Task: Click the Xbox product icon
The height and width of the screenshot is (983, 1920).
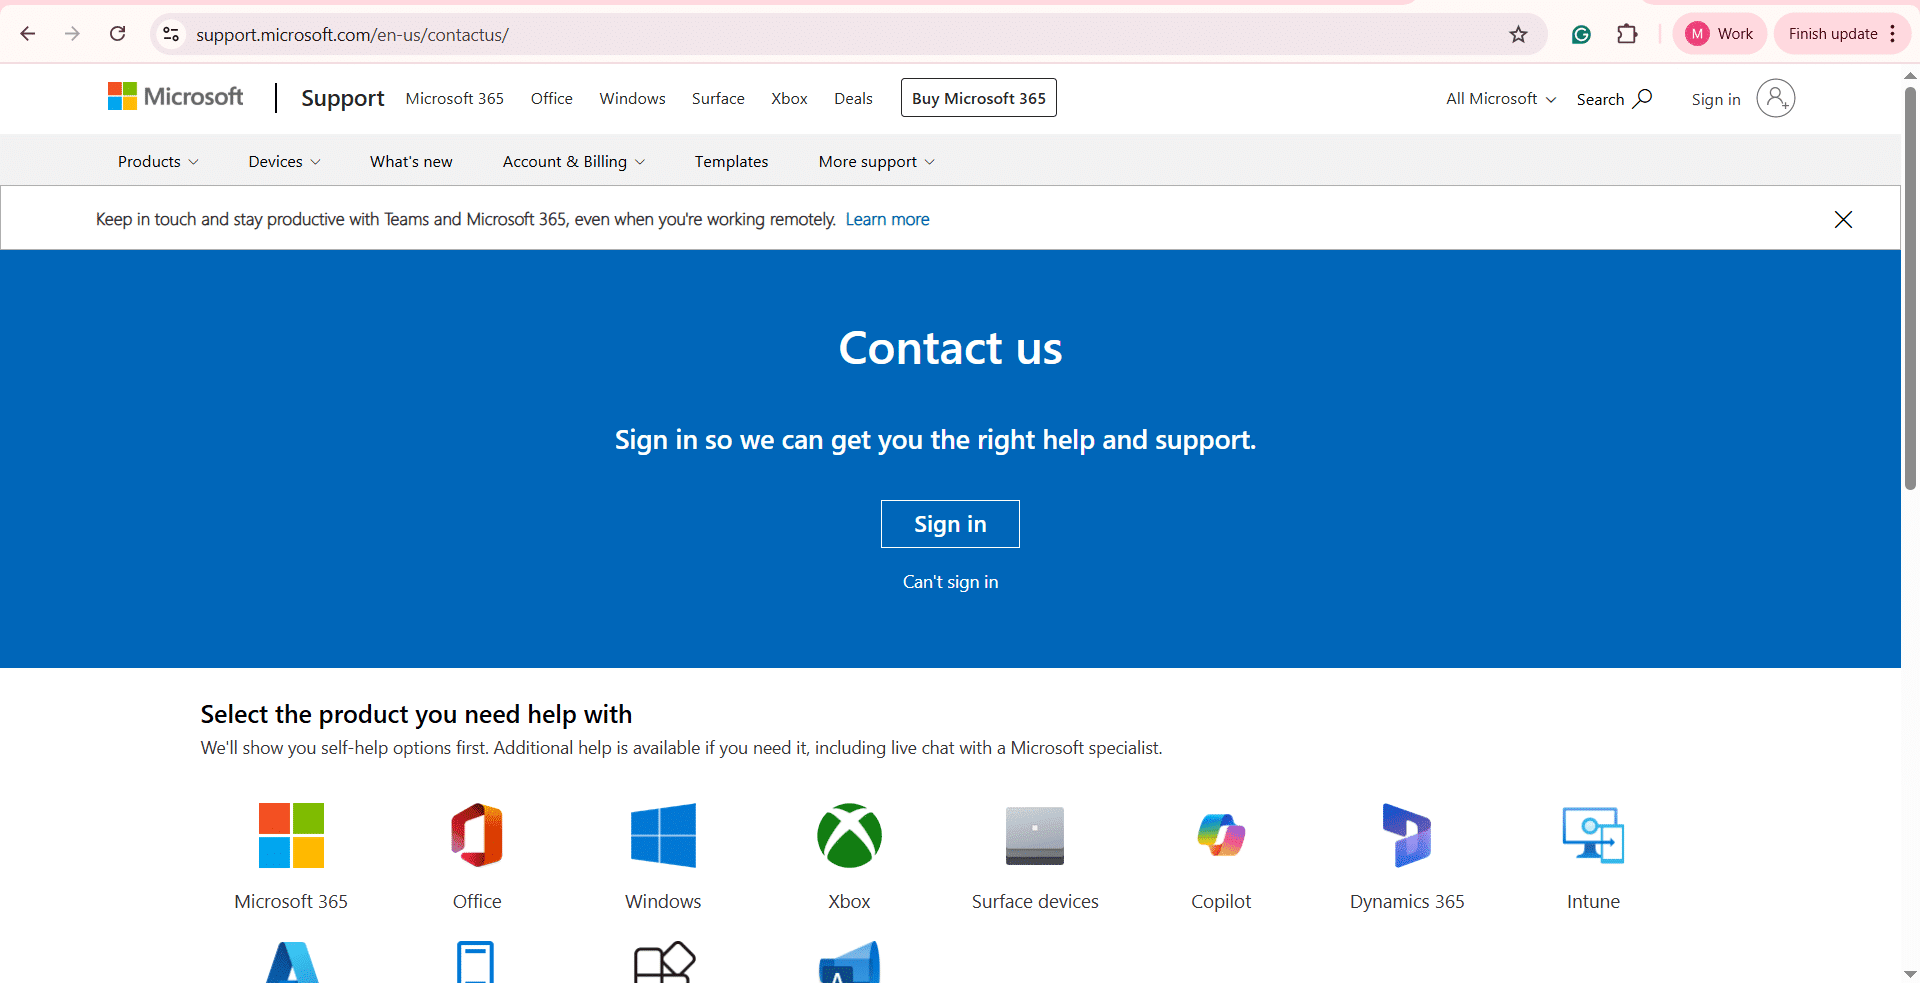Action: 849,836
